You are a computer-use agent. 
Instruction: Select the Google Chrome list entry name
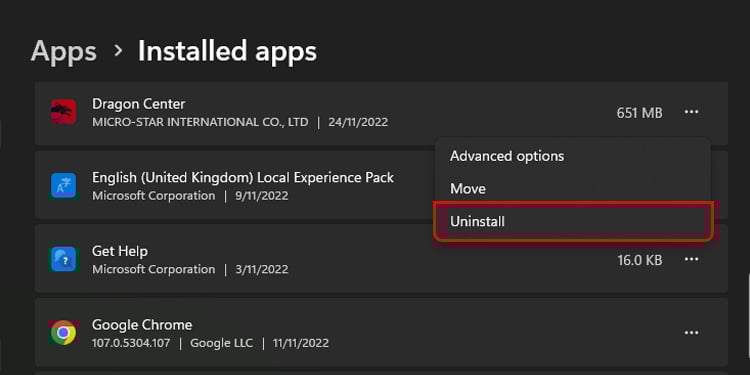142,325
